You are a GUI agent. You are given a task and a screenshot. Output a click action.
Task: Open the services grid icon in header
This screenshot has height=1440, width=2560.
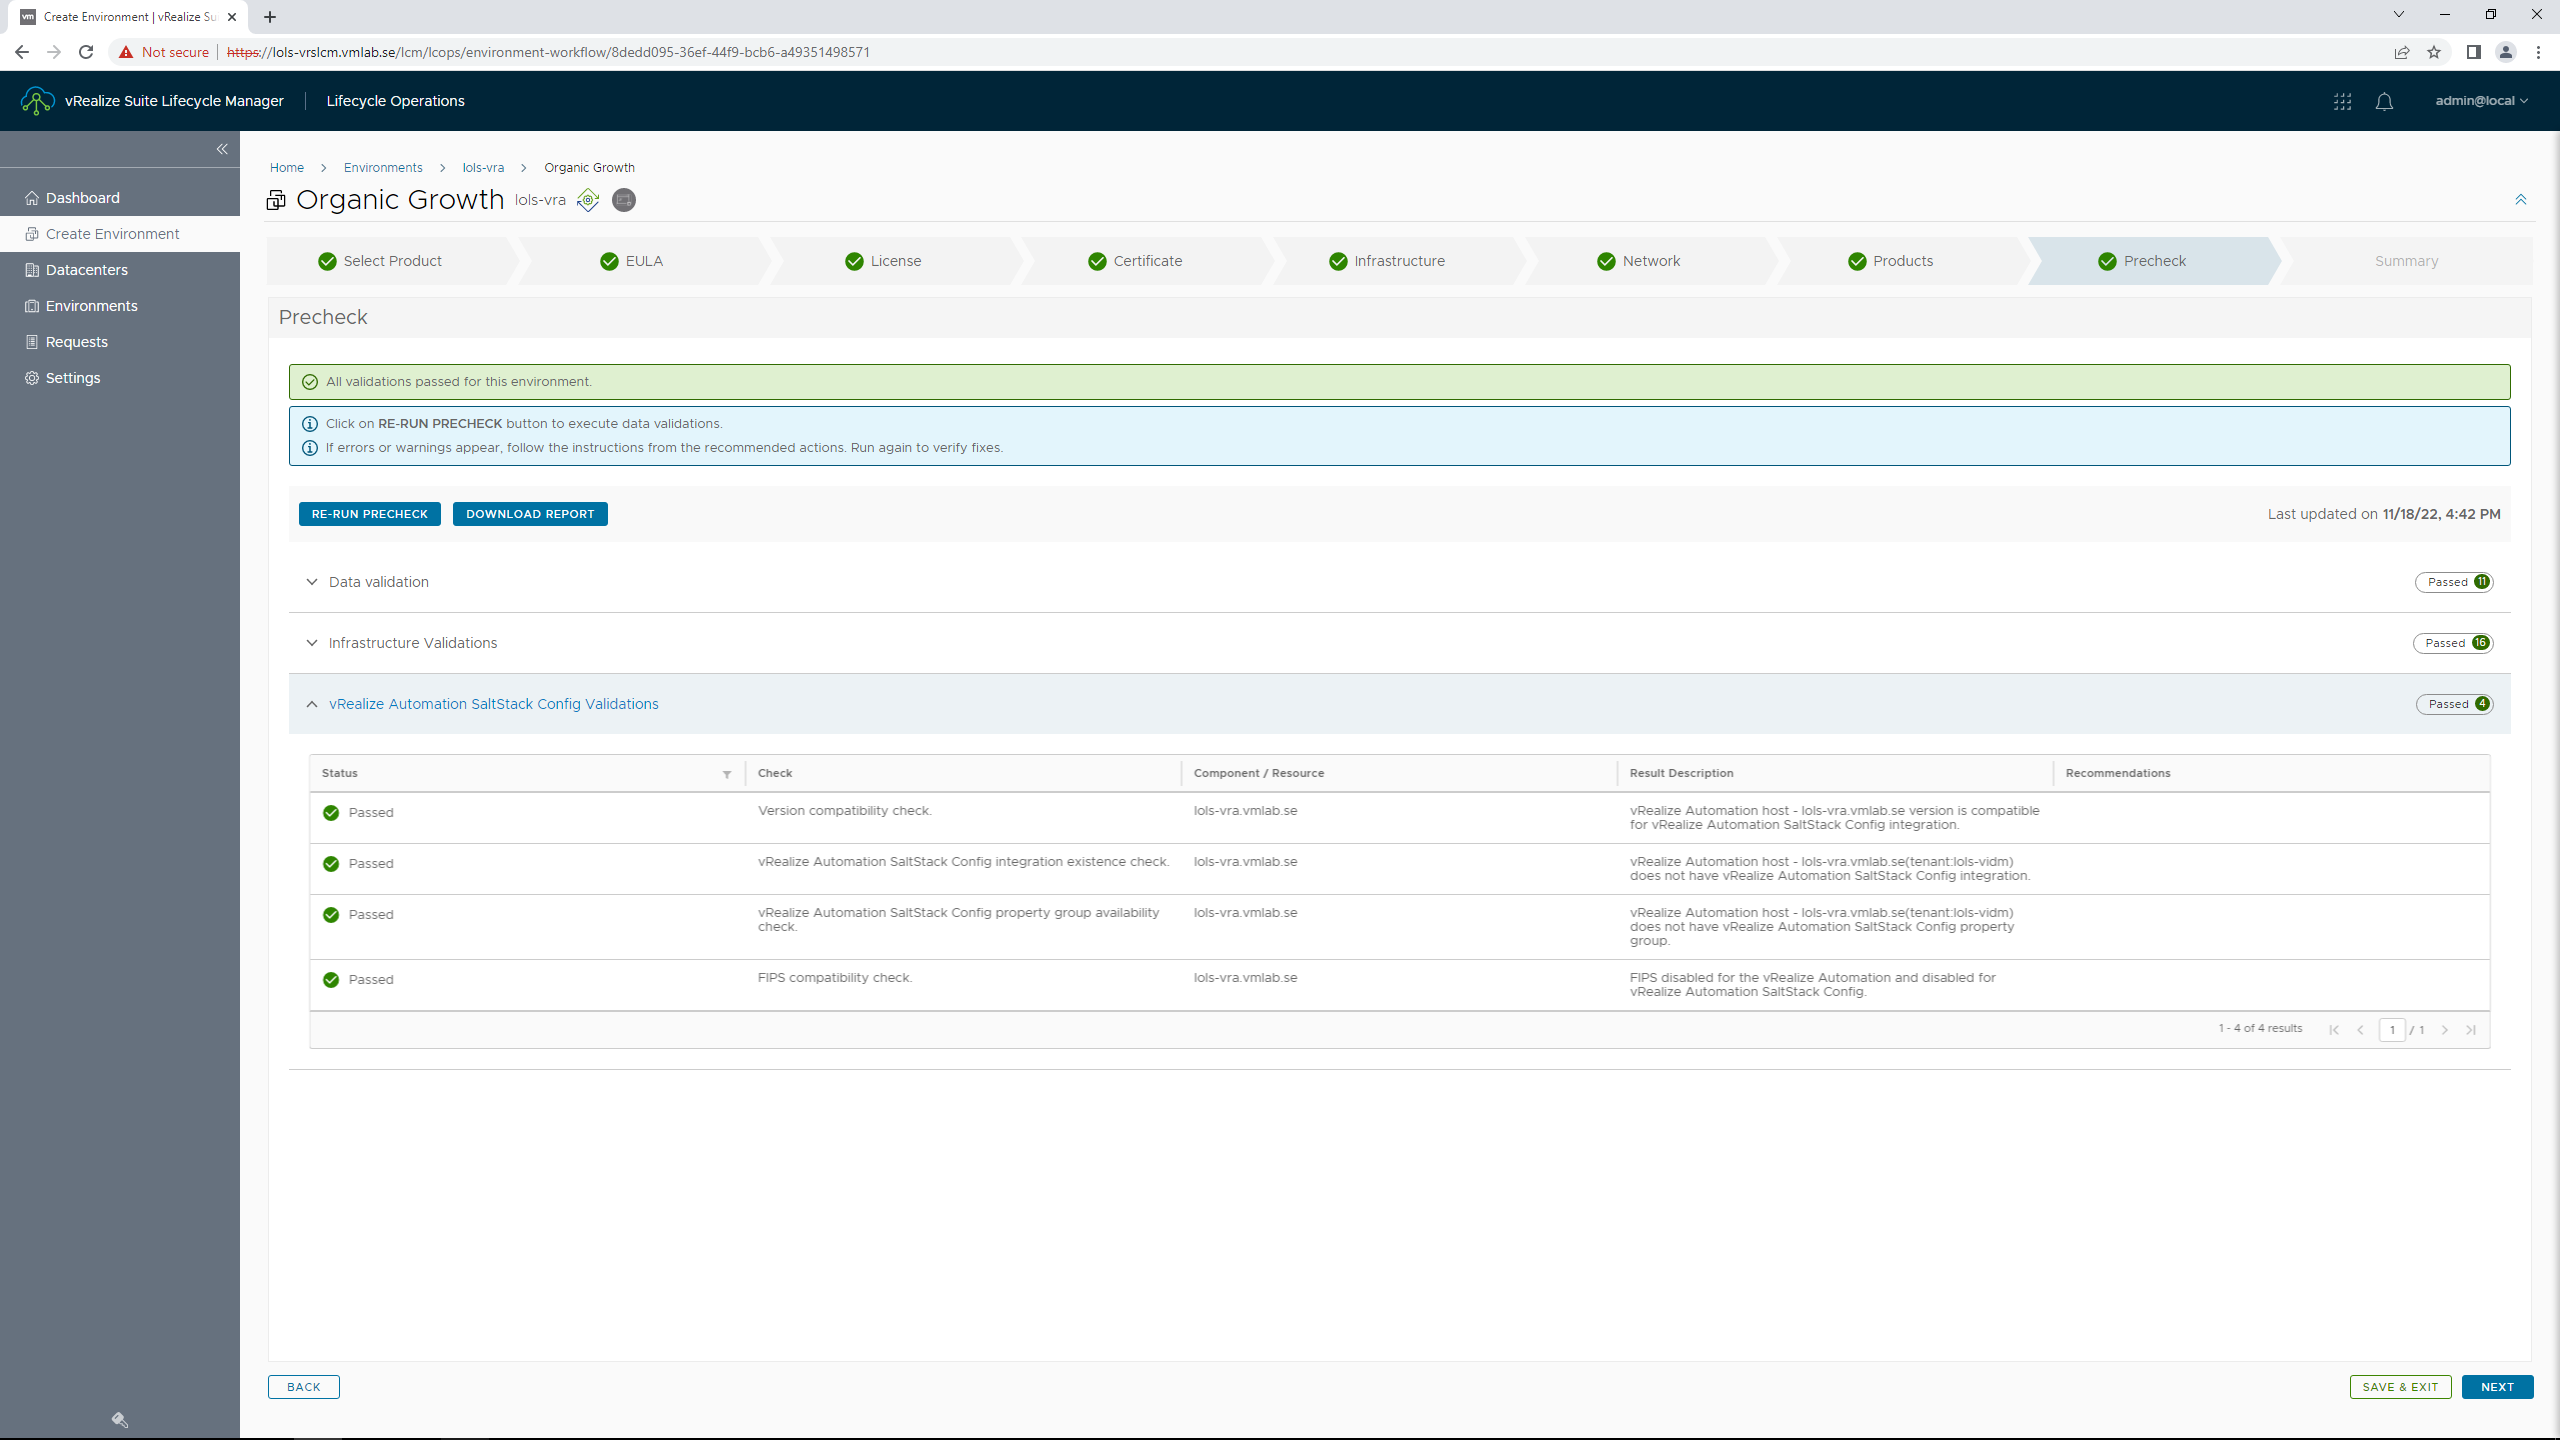coord(2342,101)
